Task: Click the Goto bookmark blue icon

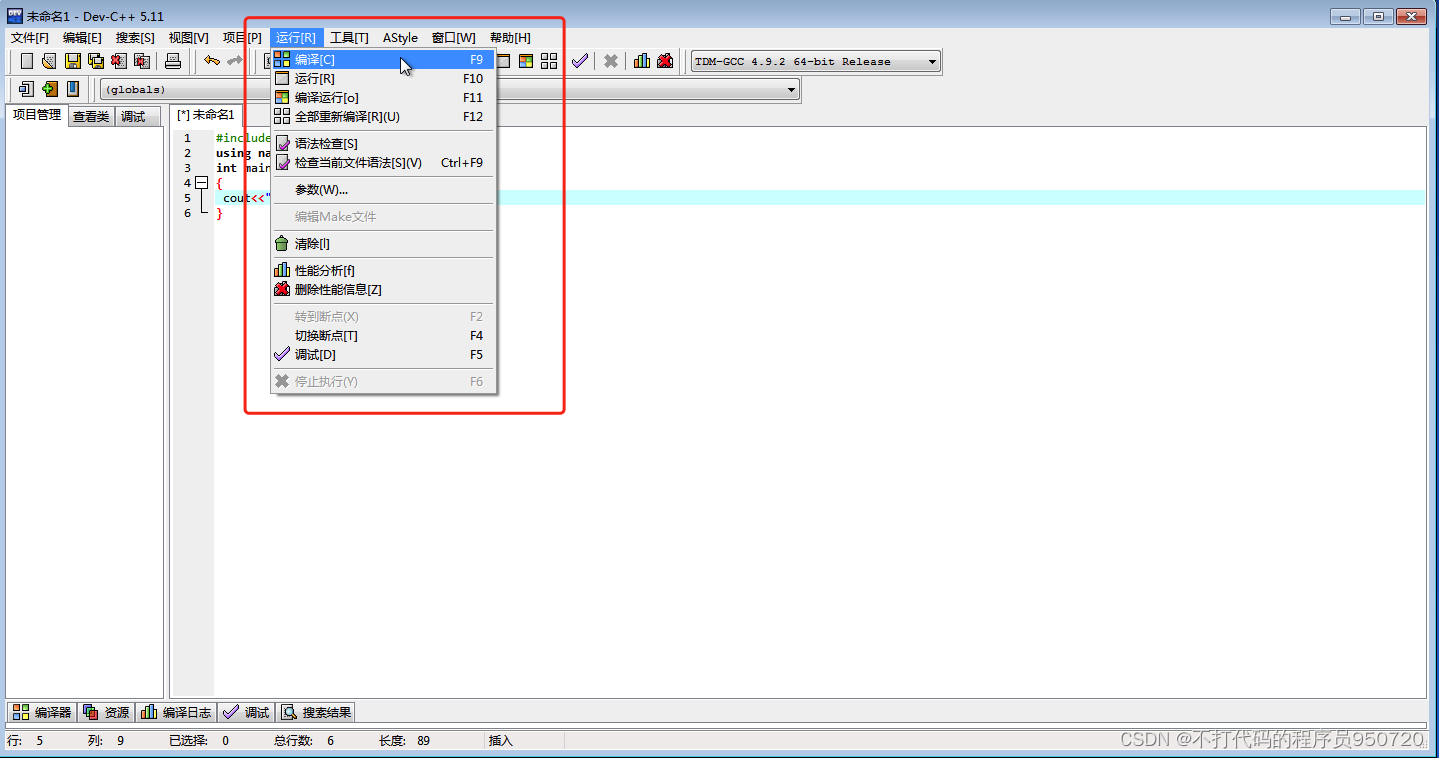Action: click(72, 89)
